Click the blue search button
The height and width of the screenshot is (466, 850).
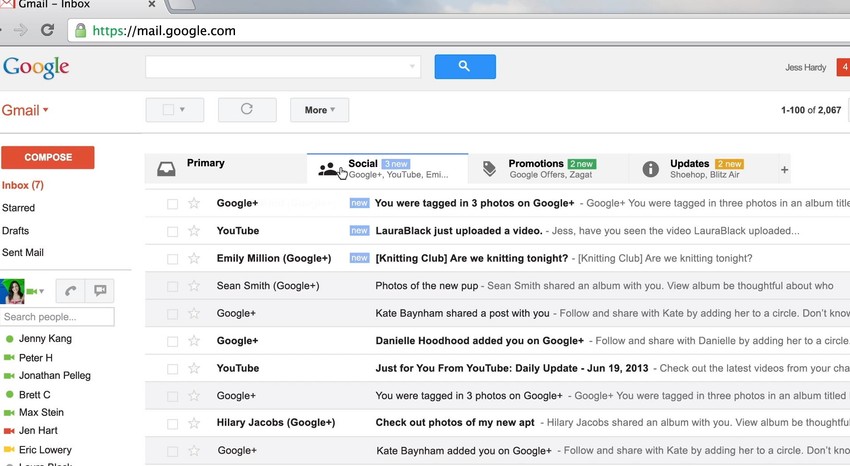pos(465,67)
